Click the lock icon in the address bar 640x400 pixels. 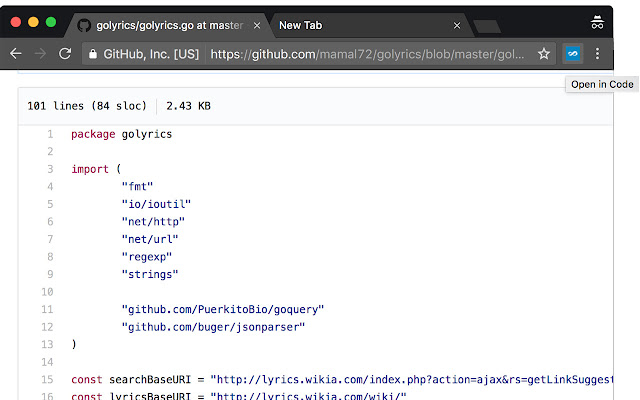[x=93, y=54]
